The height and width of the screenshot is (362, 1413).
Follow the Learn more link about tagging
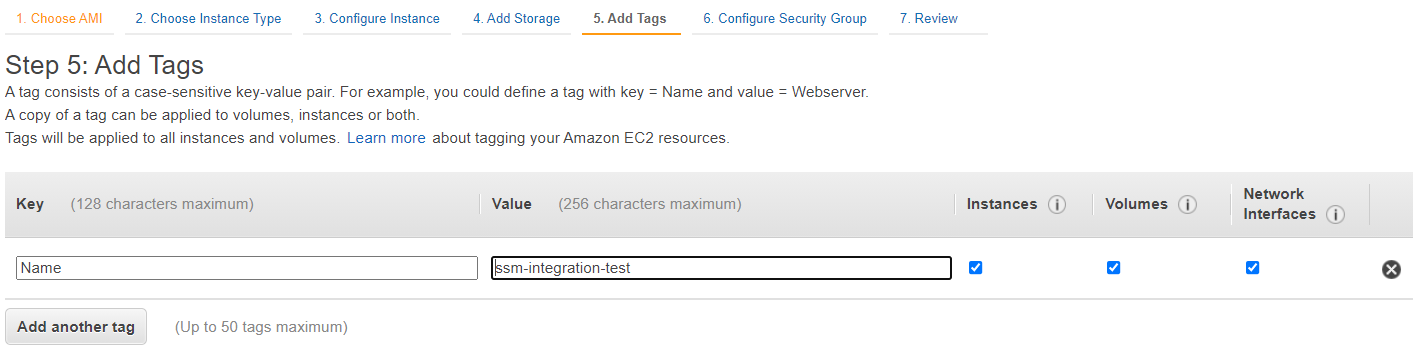[386, 138]
